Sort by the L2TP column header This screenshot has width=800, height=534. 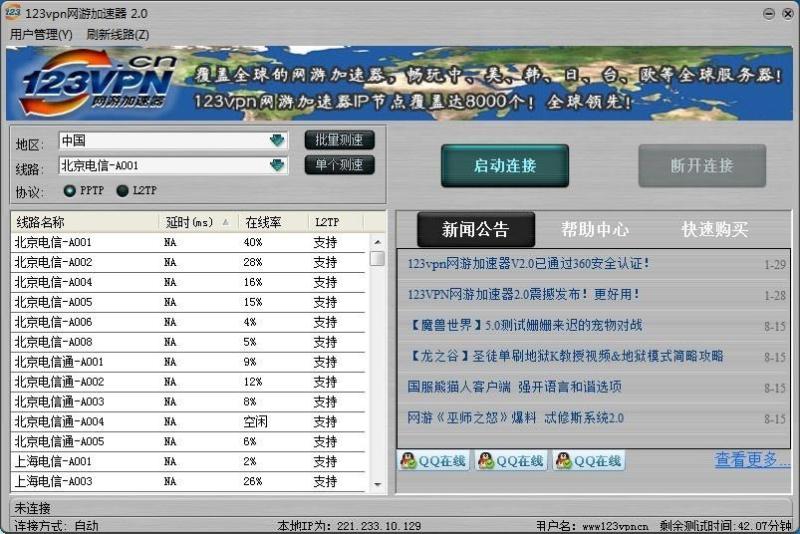pos(335,222)
